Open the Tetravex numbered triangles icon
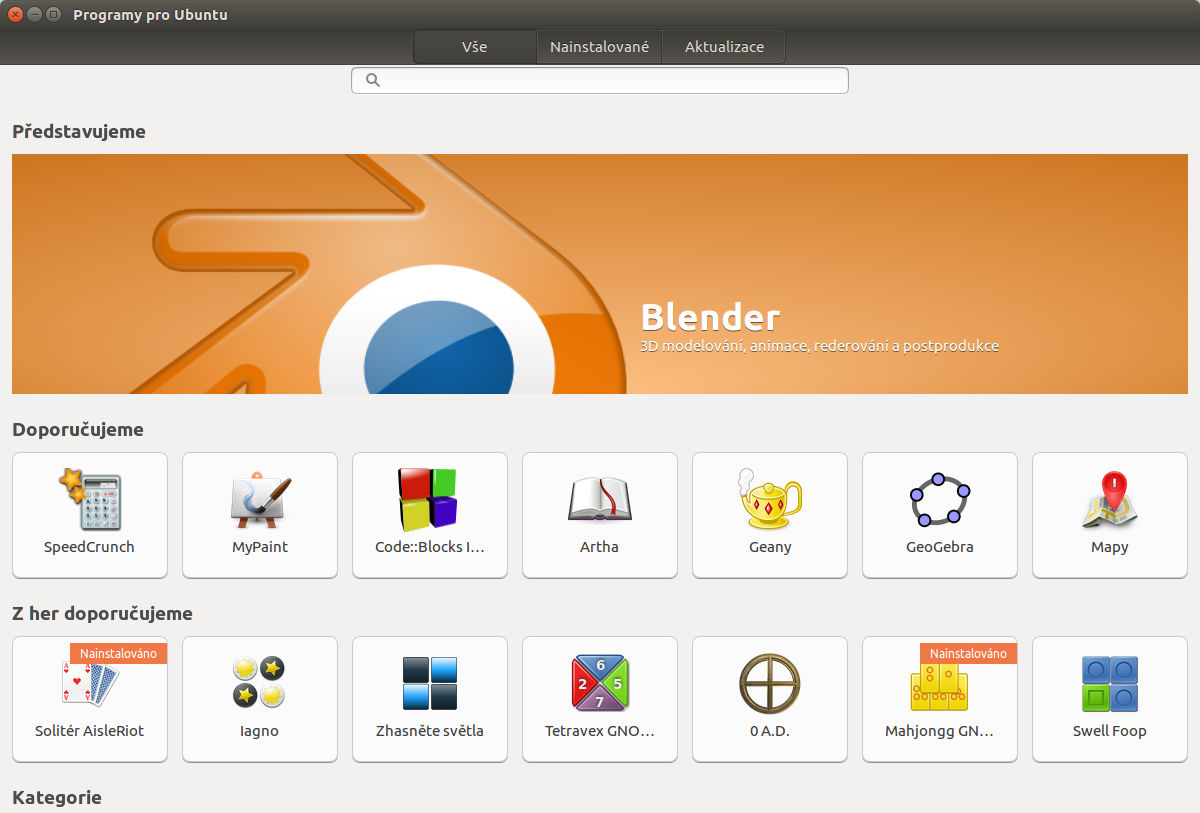 (600, 683)
